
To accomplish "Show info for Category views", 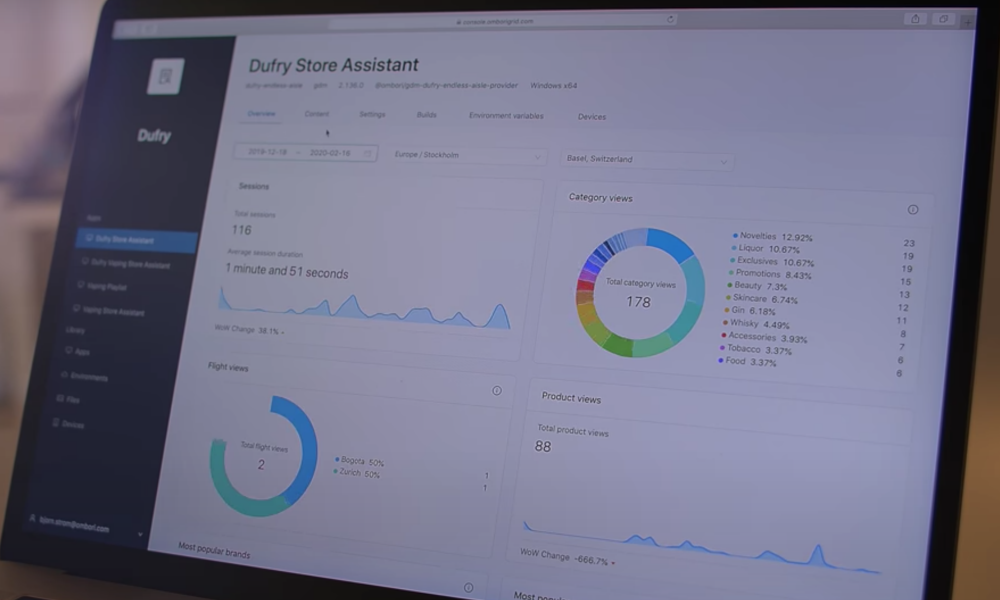I will [x=913, y=209].
